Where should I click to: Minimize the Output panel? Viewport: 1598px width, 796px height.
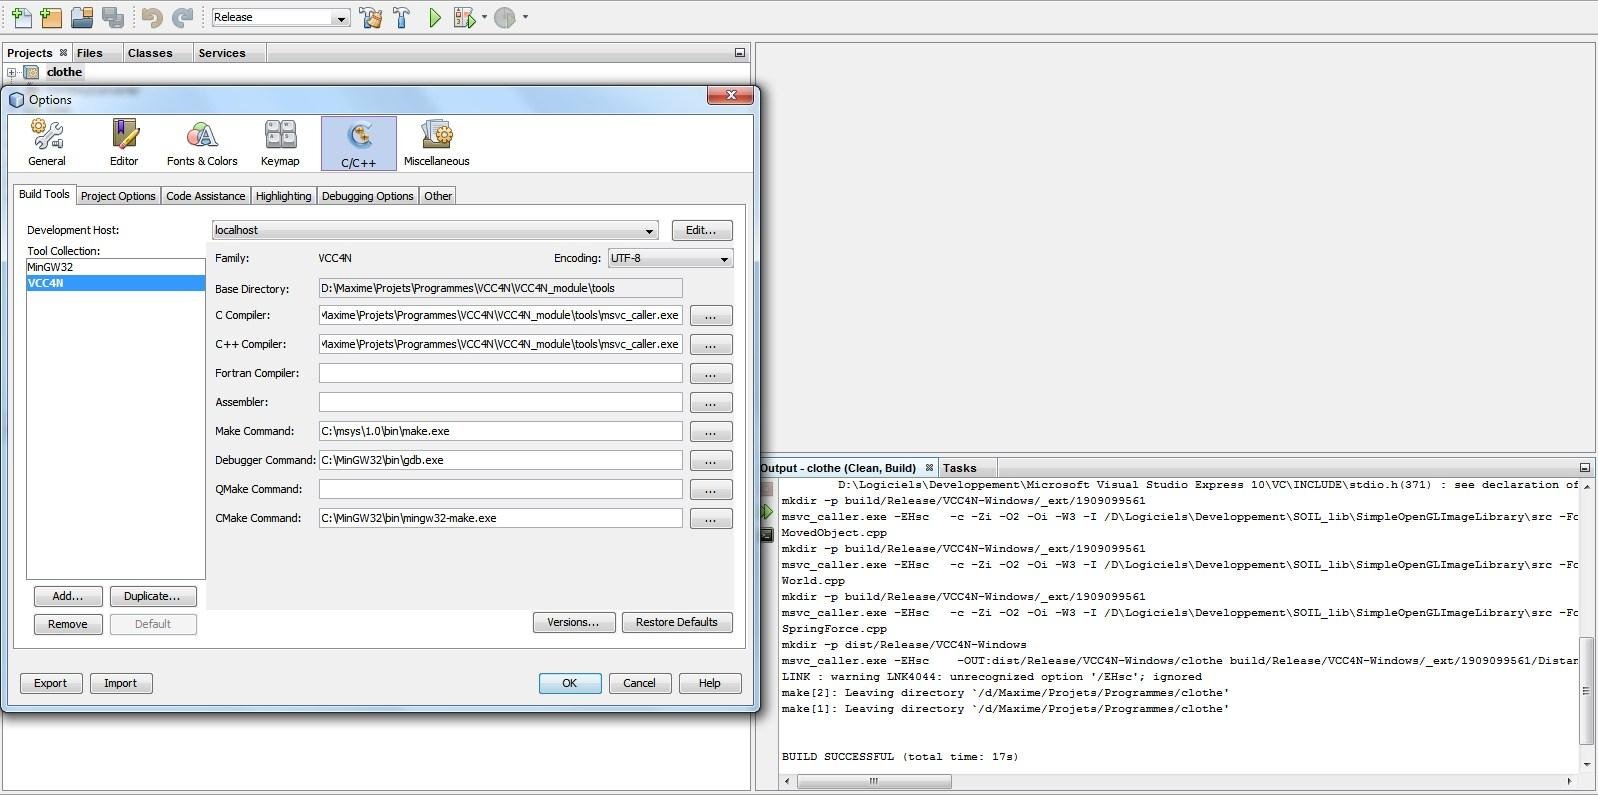tap(1585, 467)
